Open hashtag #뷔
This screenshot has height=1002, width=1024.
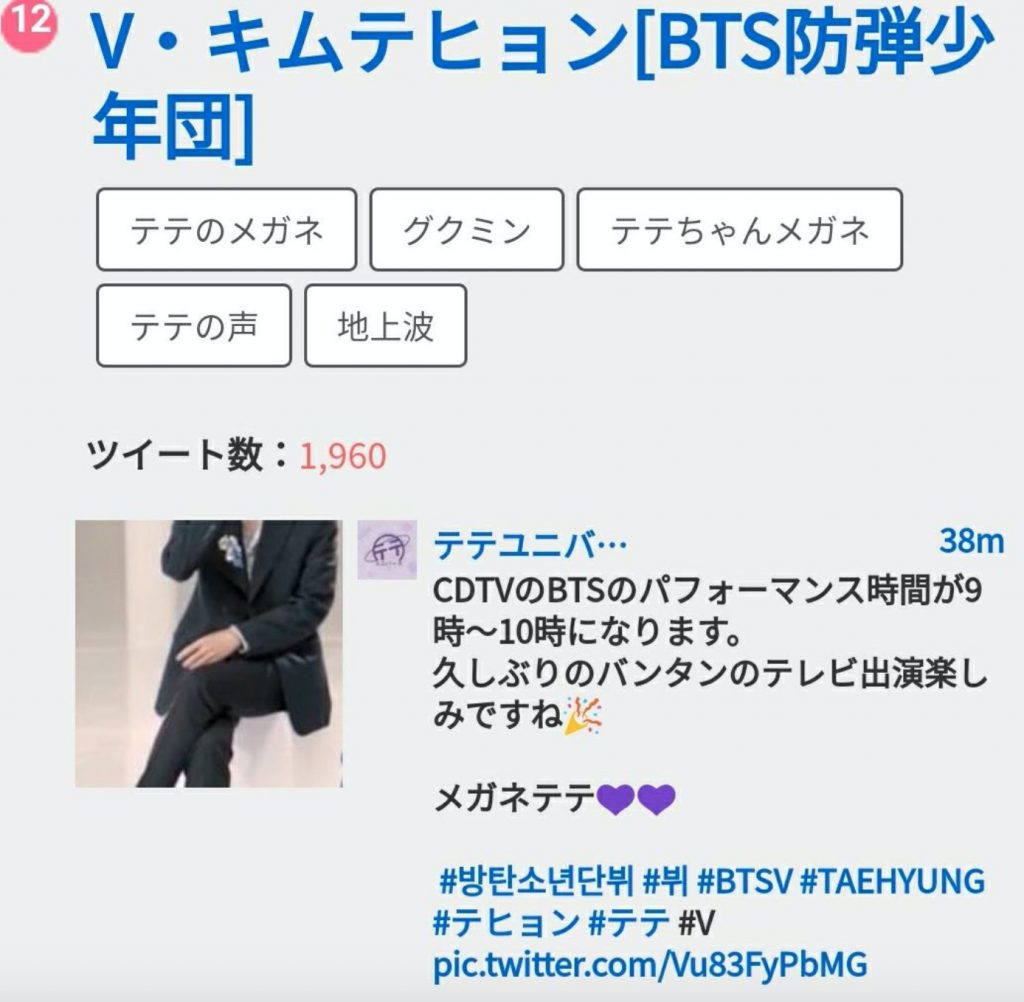click(x=665, y=881)
